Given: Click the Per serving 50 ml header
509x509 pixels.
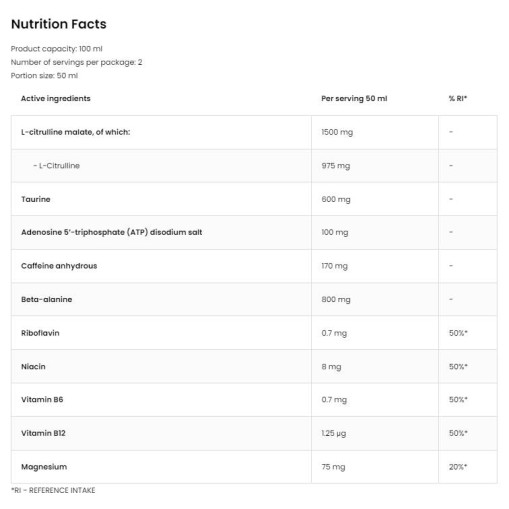Looking at the screenshot, I should (x=354, y=98).
